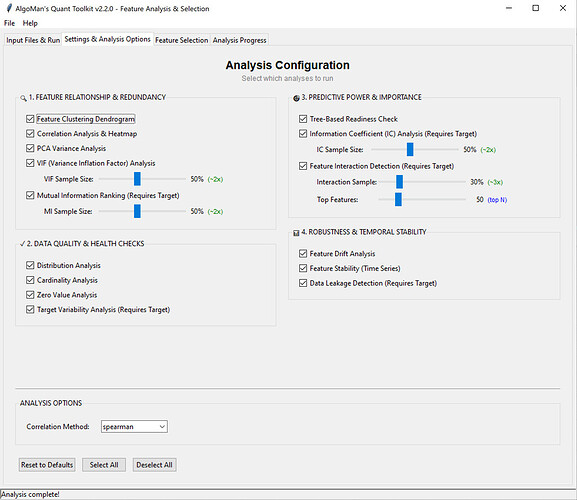This screenshot has height=500, width=577.
Task: Go to Feature Selection tab
Action: (x=182, y=40)
